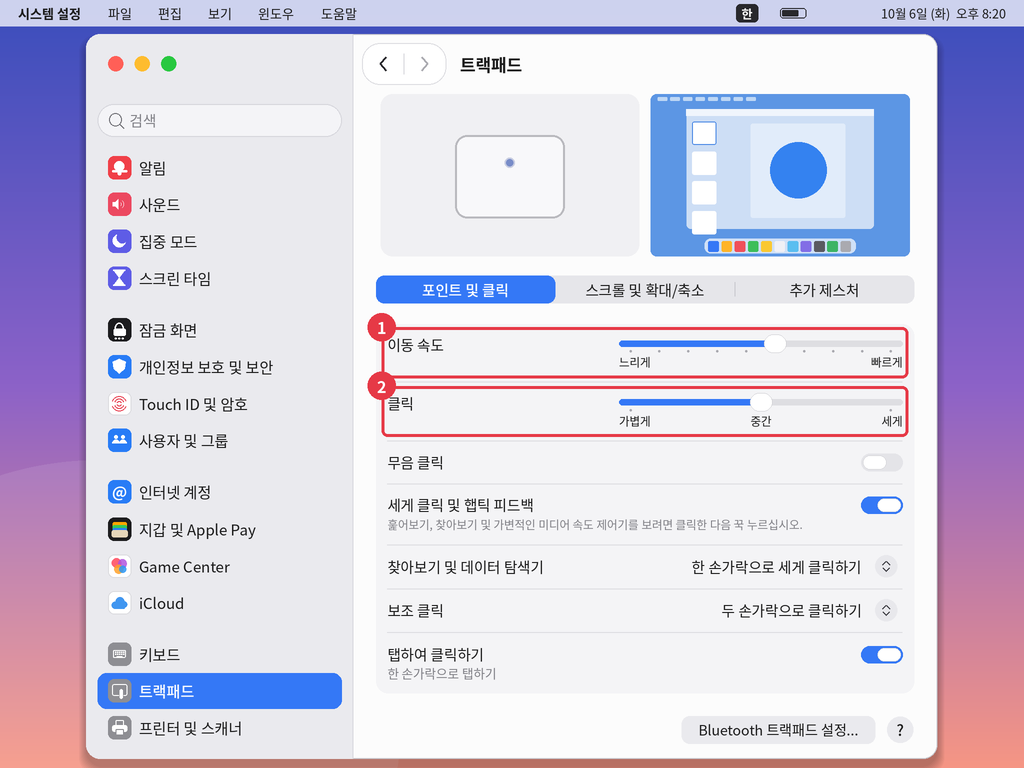Click the forward chevron navigation arrow

click(x=424, y=64)
